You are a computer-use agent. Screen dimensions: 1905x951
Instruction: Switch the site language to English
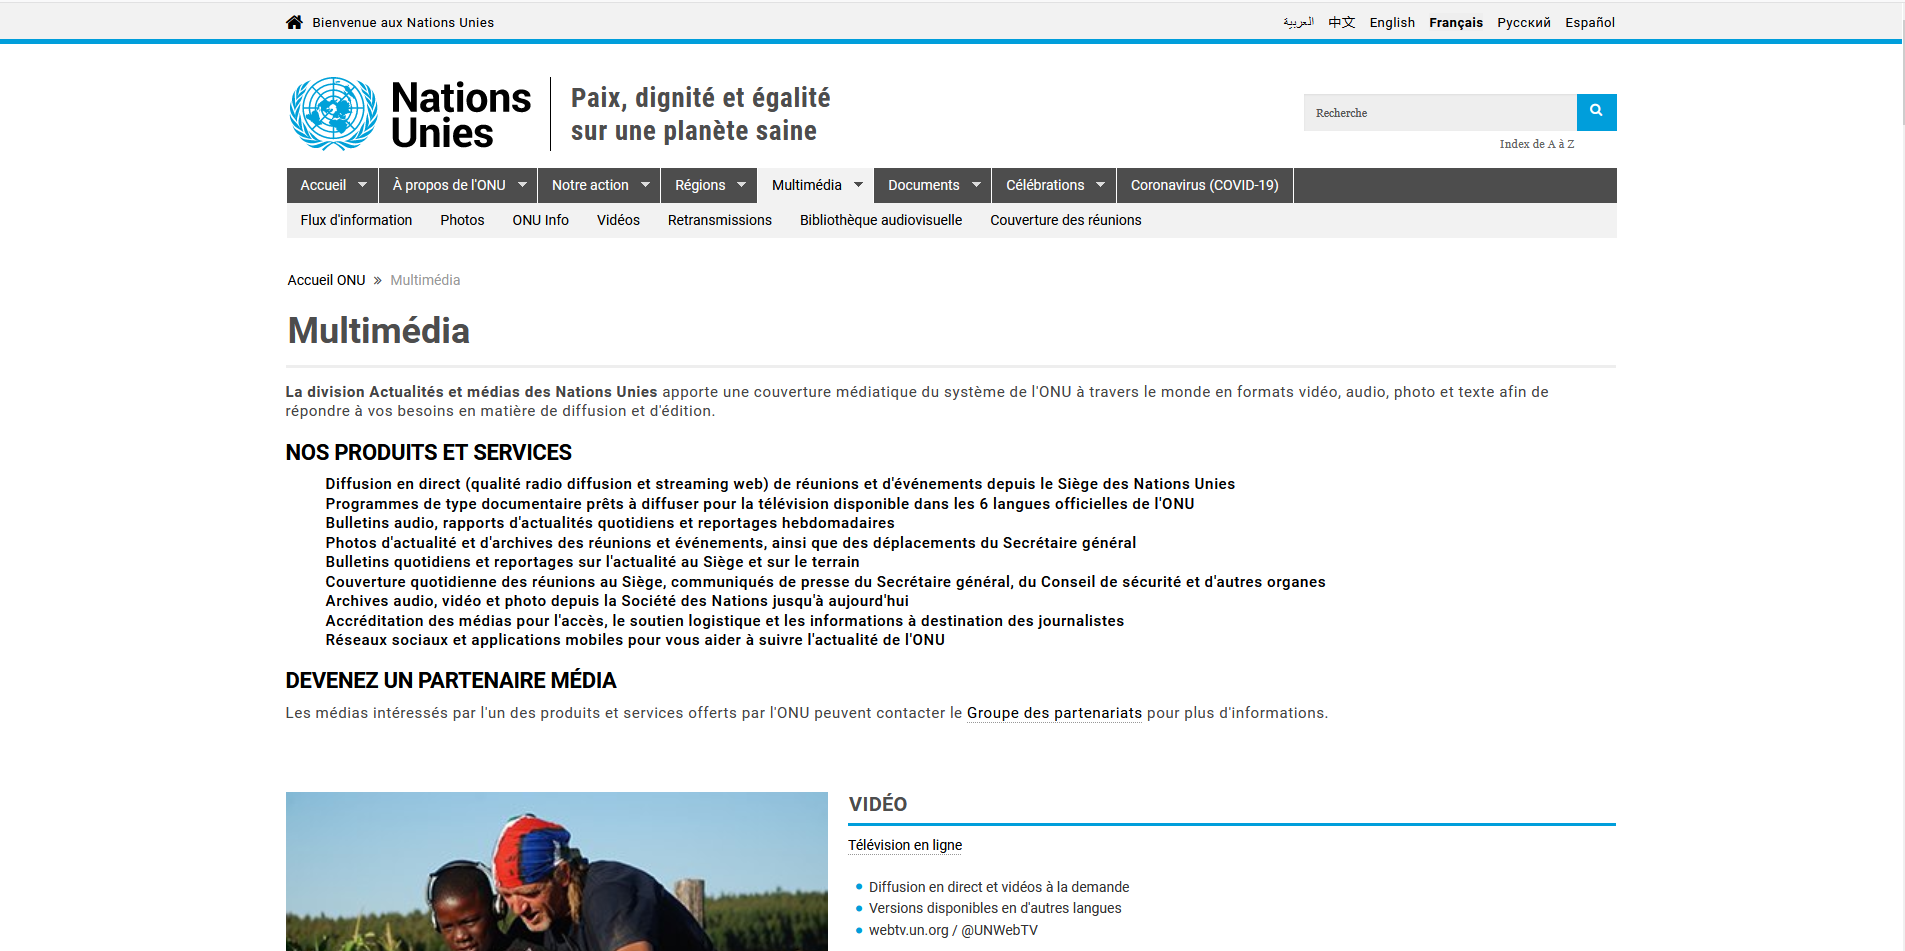click(x=1392, y=22)
